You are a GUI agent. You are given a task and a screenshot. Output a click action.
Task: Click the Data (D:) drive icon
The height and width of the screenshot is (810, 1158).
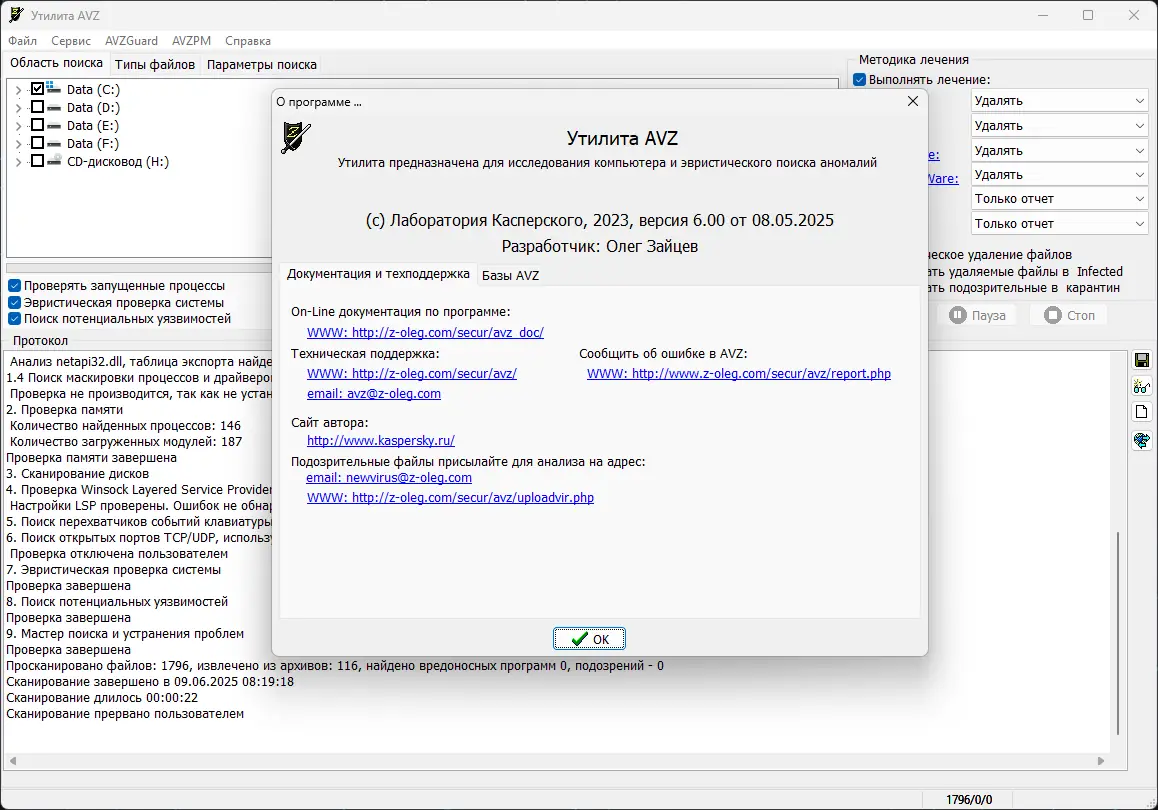point(54,107)
